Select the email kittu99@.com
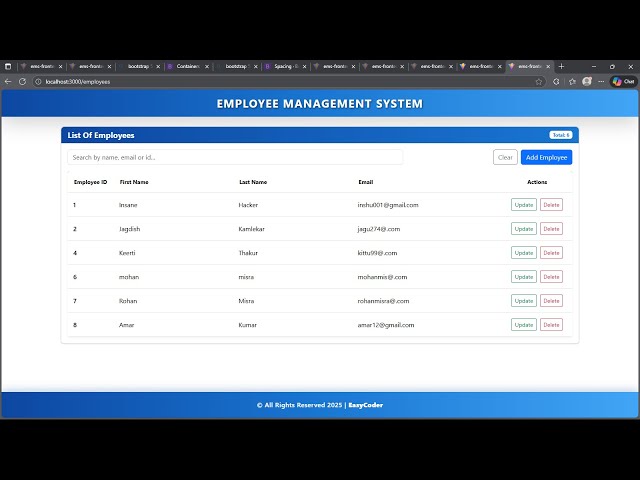Image resolution: width=640 pixels, height=480 pixels. (x=377, y=253)
